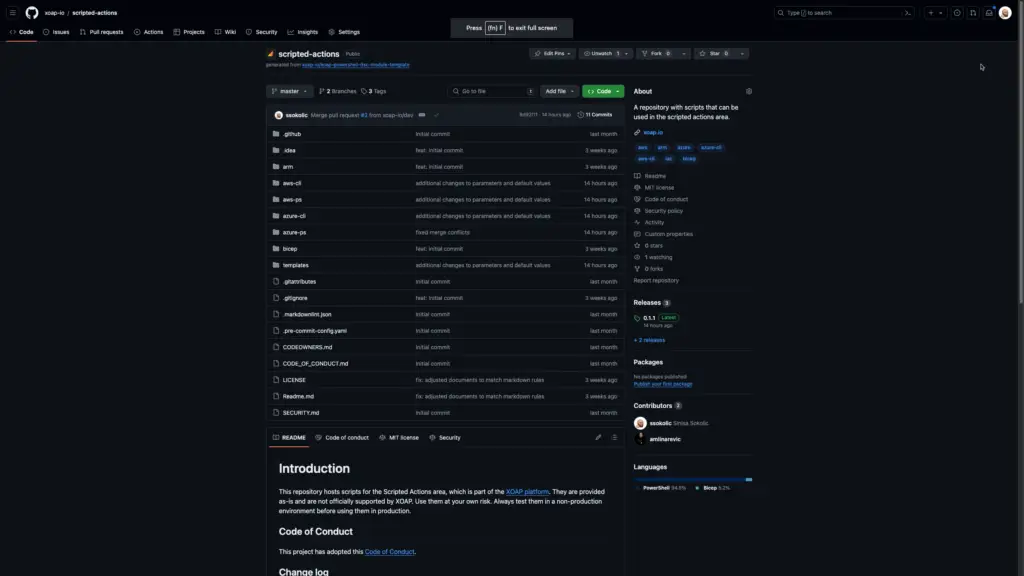Image resolution: width=1024 pixels, height=576 pixels.
Task: View the 3 Tags link
Action: point(374,91)
